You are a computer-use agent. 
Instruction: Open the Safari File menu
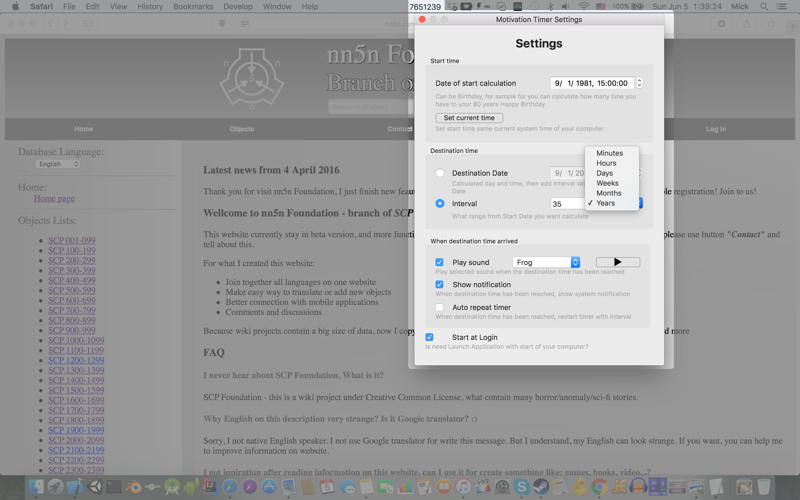(x=69, y=6)
